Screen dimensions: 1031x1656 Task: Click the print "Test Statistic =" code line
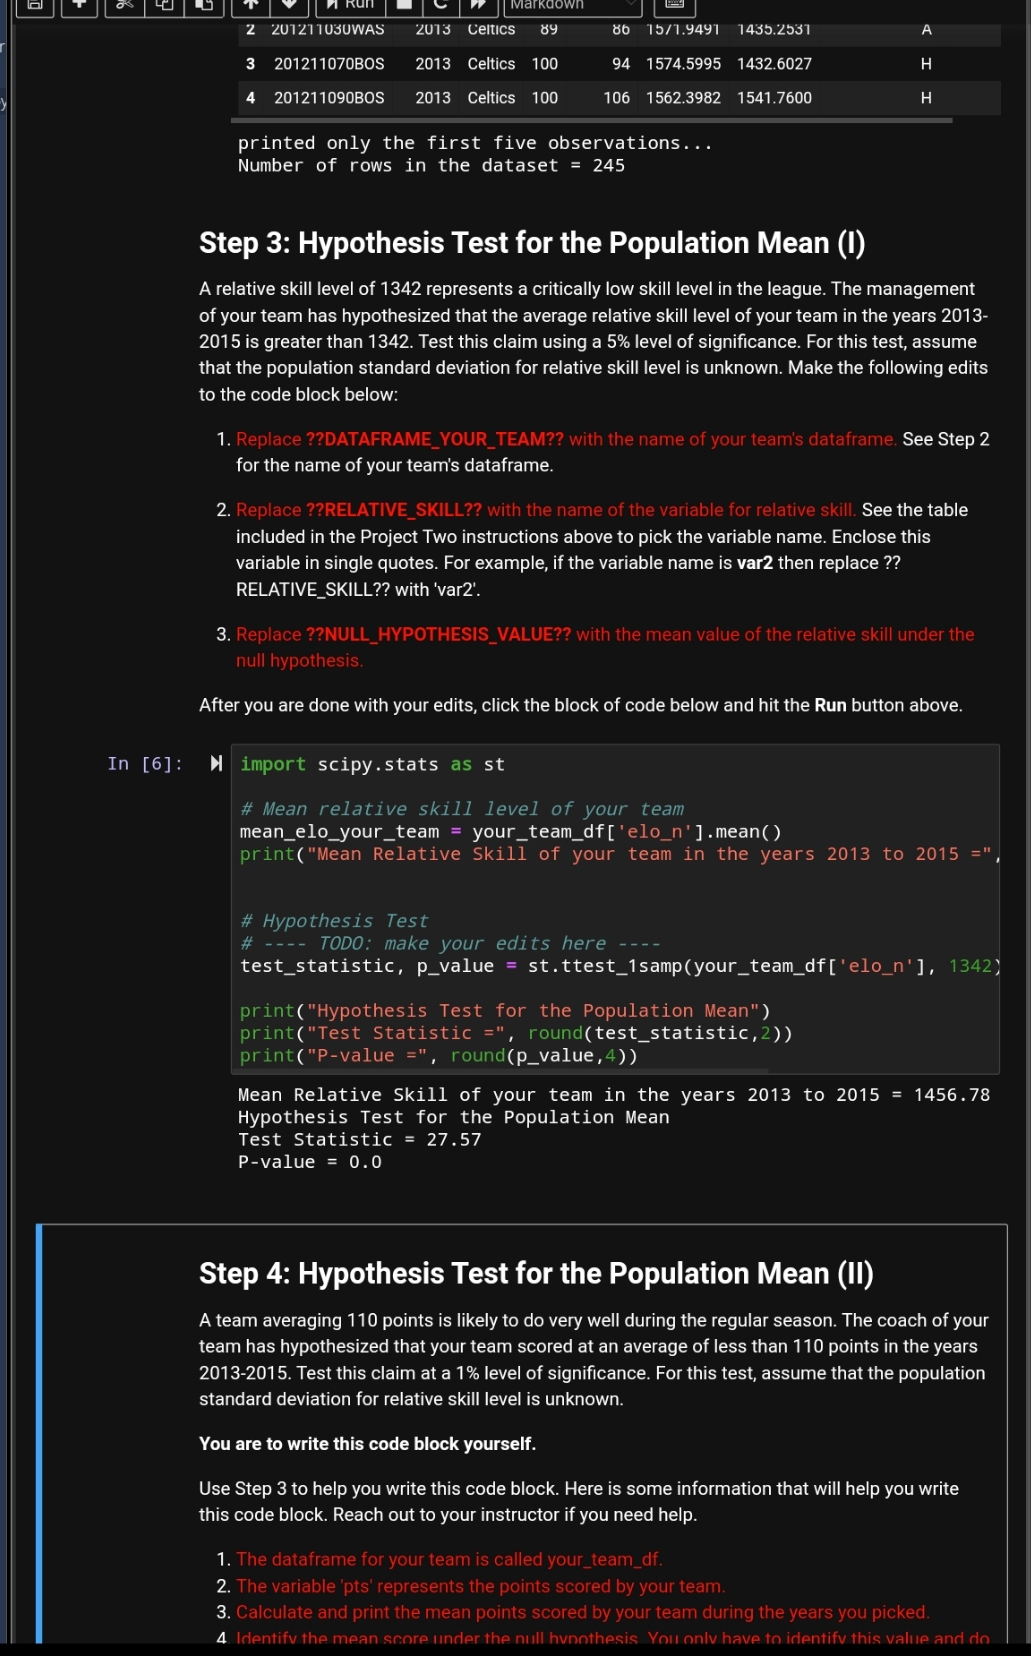[x=516, y=1033]
